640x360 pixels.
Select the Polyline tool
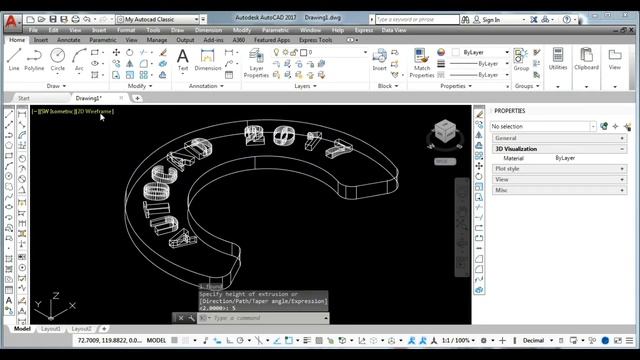34,59
